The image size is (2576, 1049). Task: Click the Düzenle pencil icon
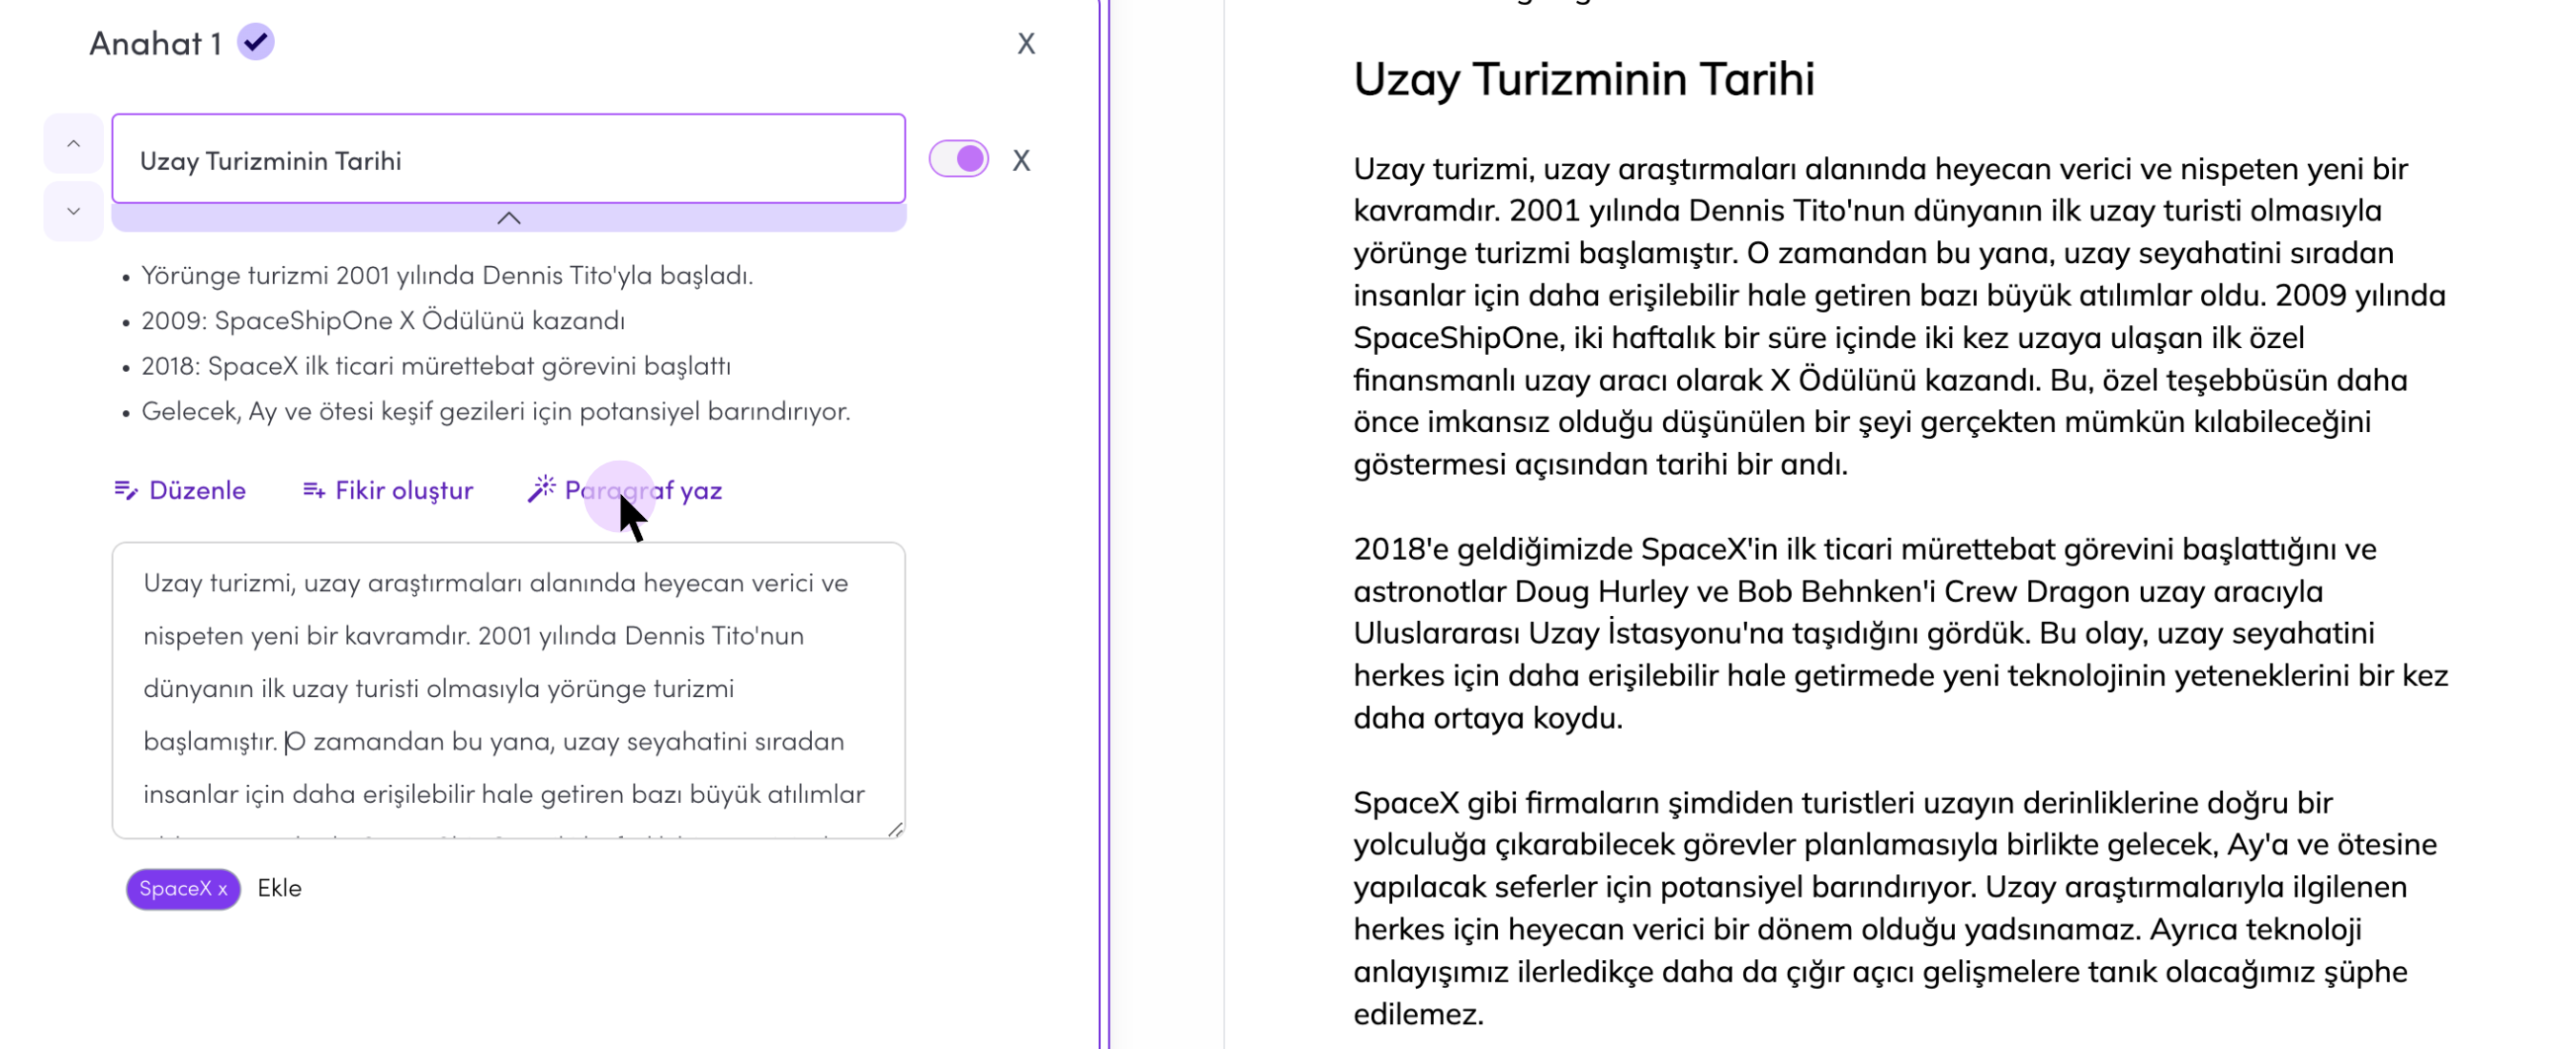pos(125,490)
